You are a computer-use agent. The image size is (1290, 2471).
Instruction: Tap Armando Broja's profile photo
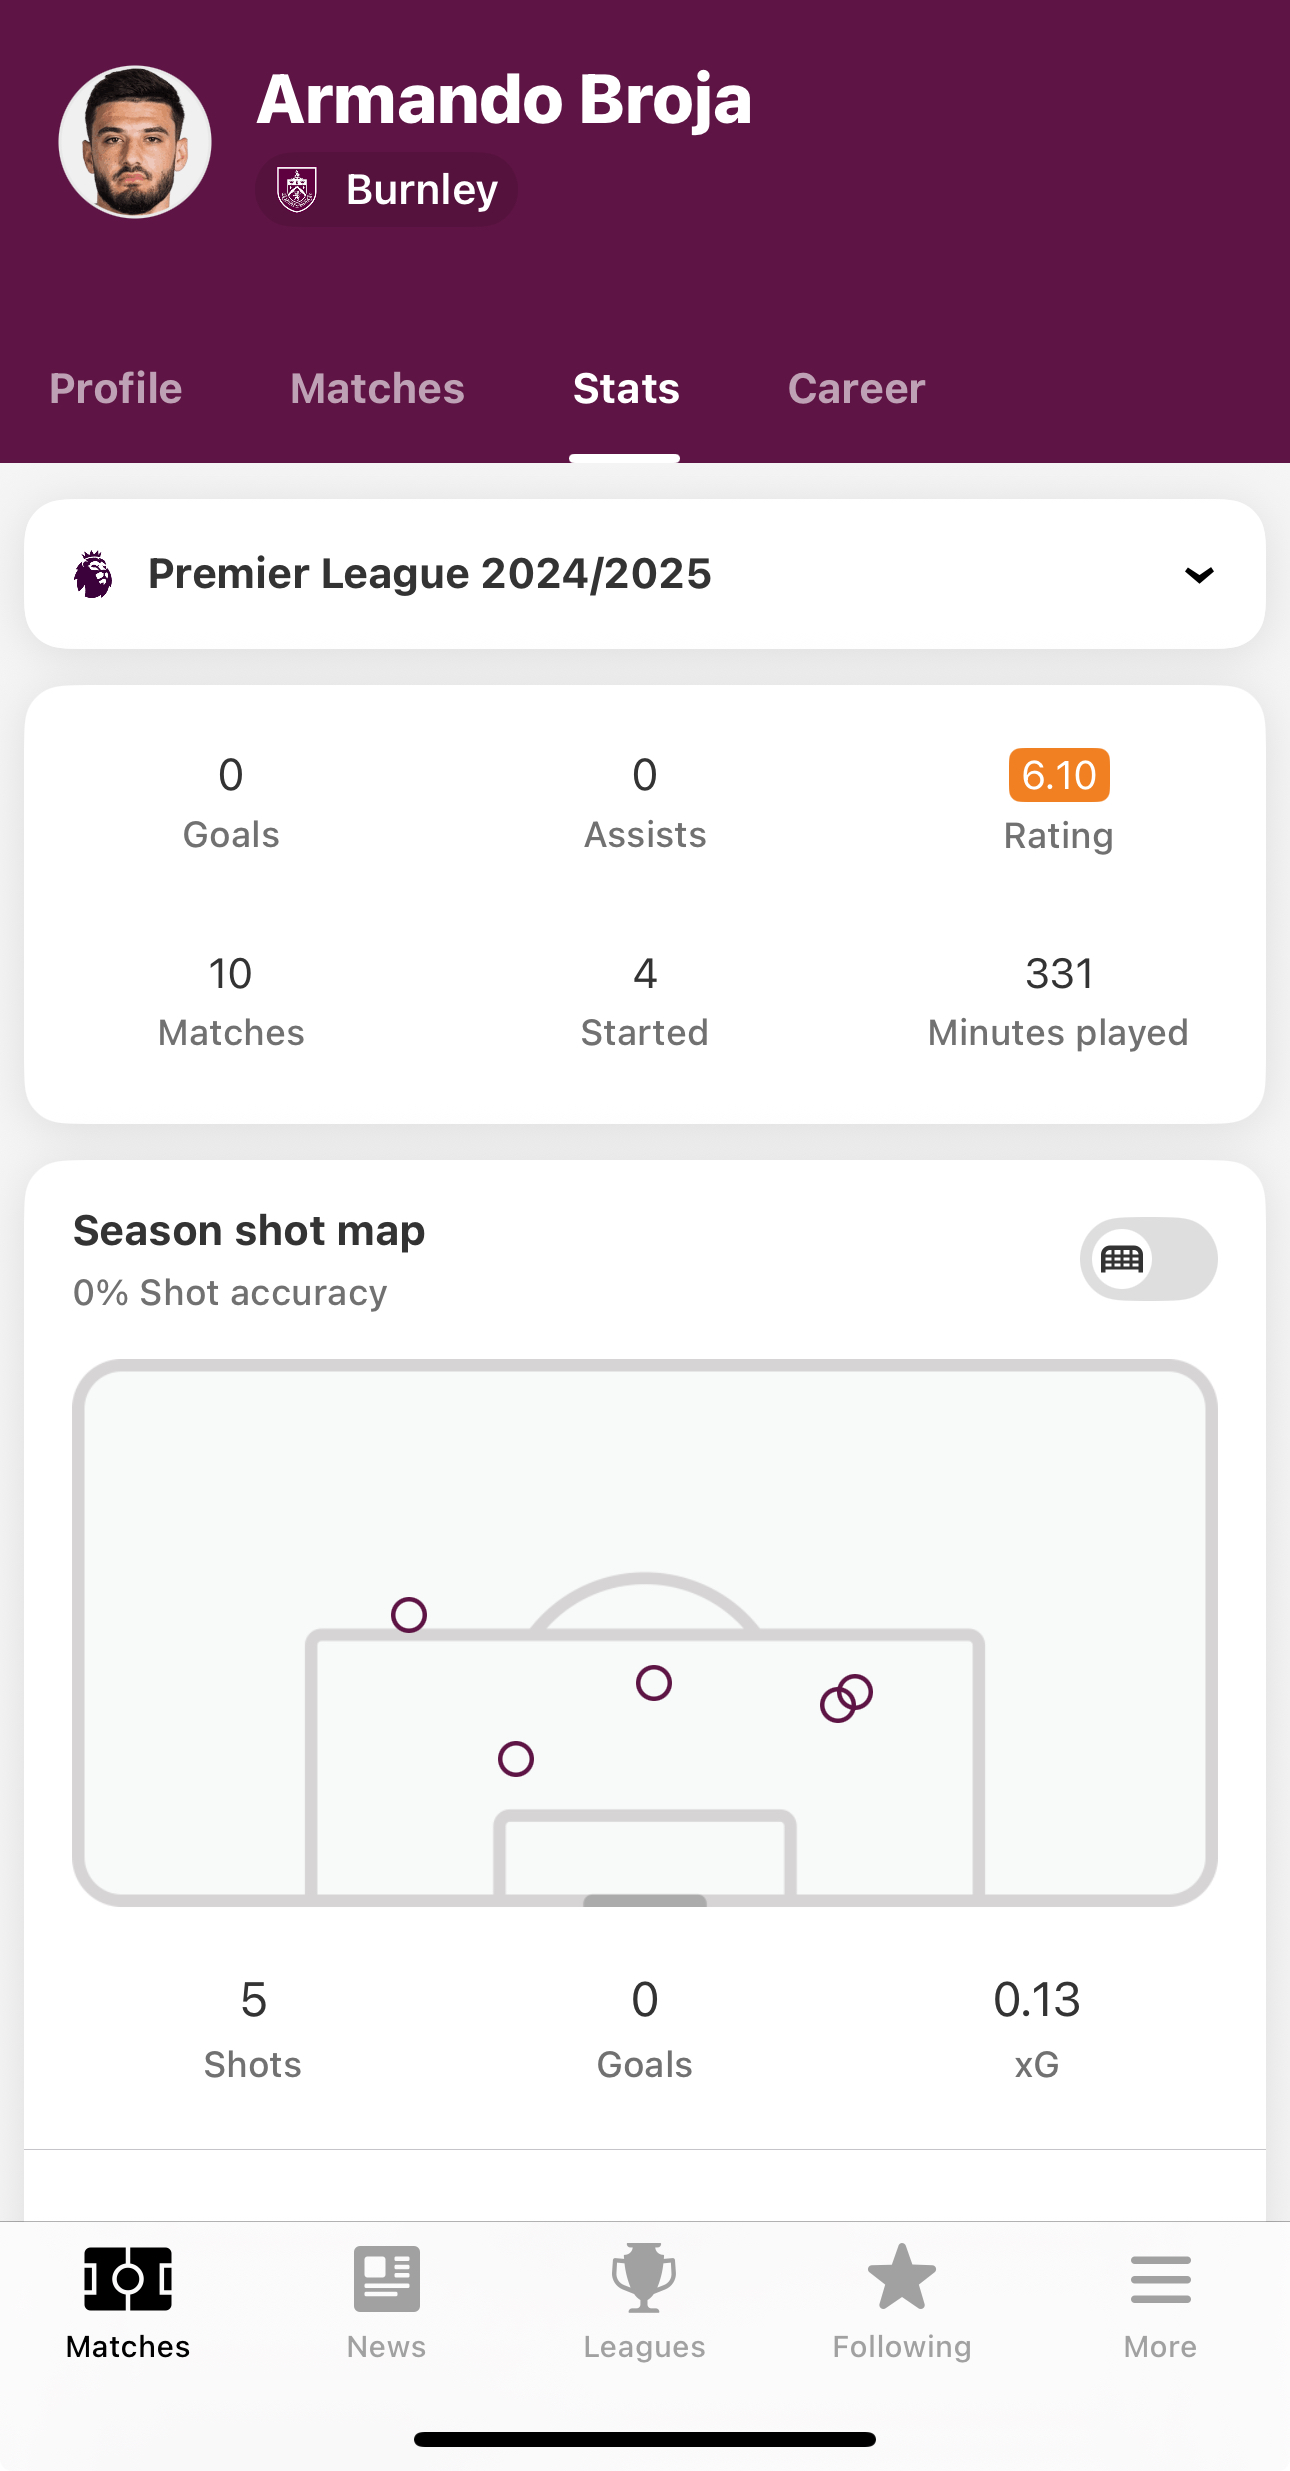pyautogui.click(x=135, y=142)
